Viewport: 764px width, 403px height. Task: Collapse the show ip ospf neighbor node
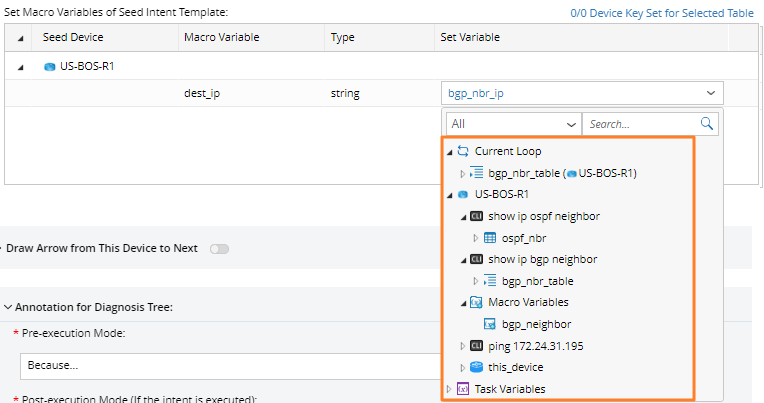click(x=462, y=216)
